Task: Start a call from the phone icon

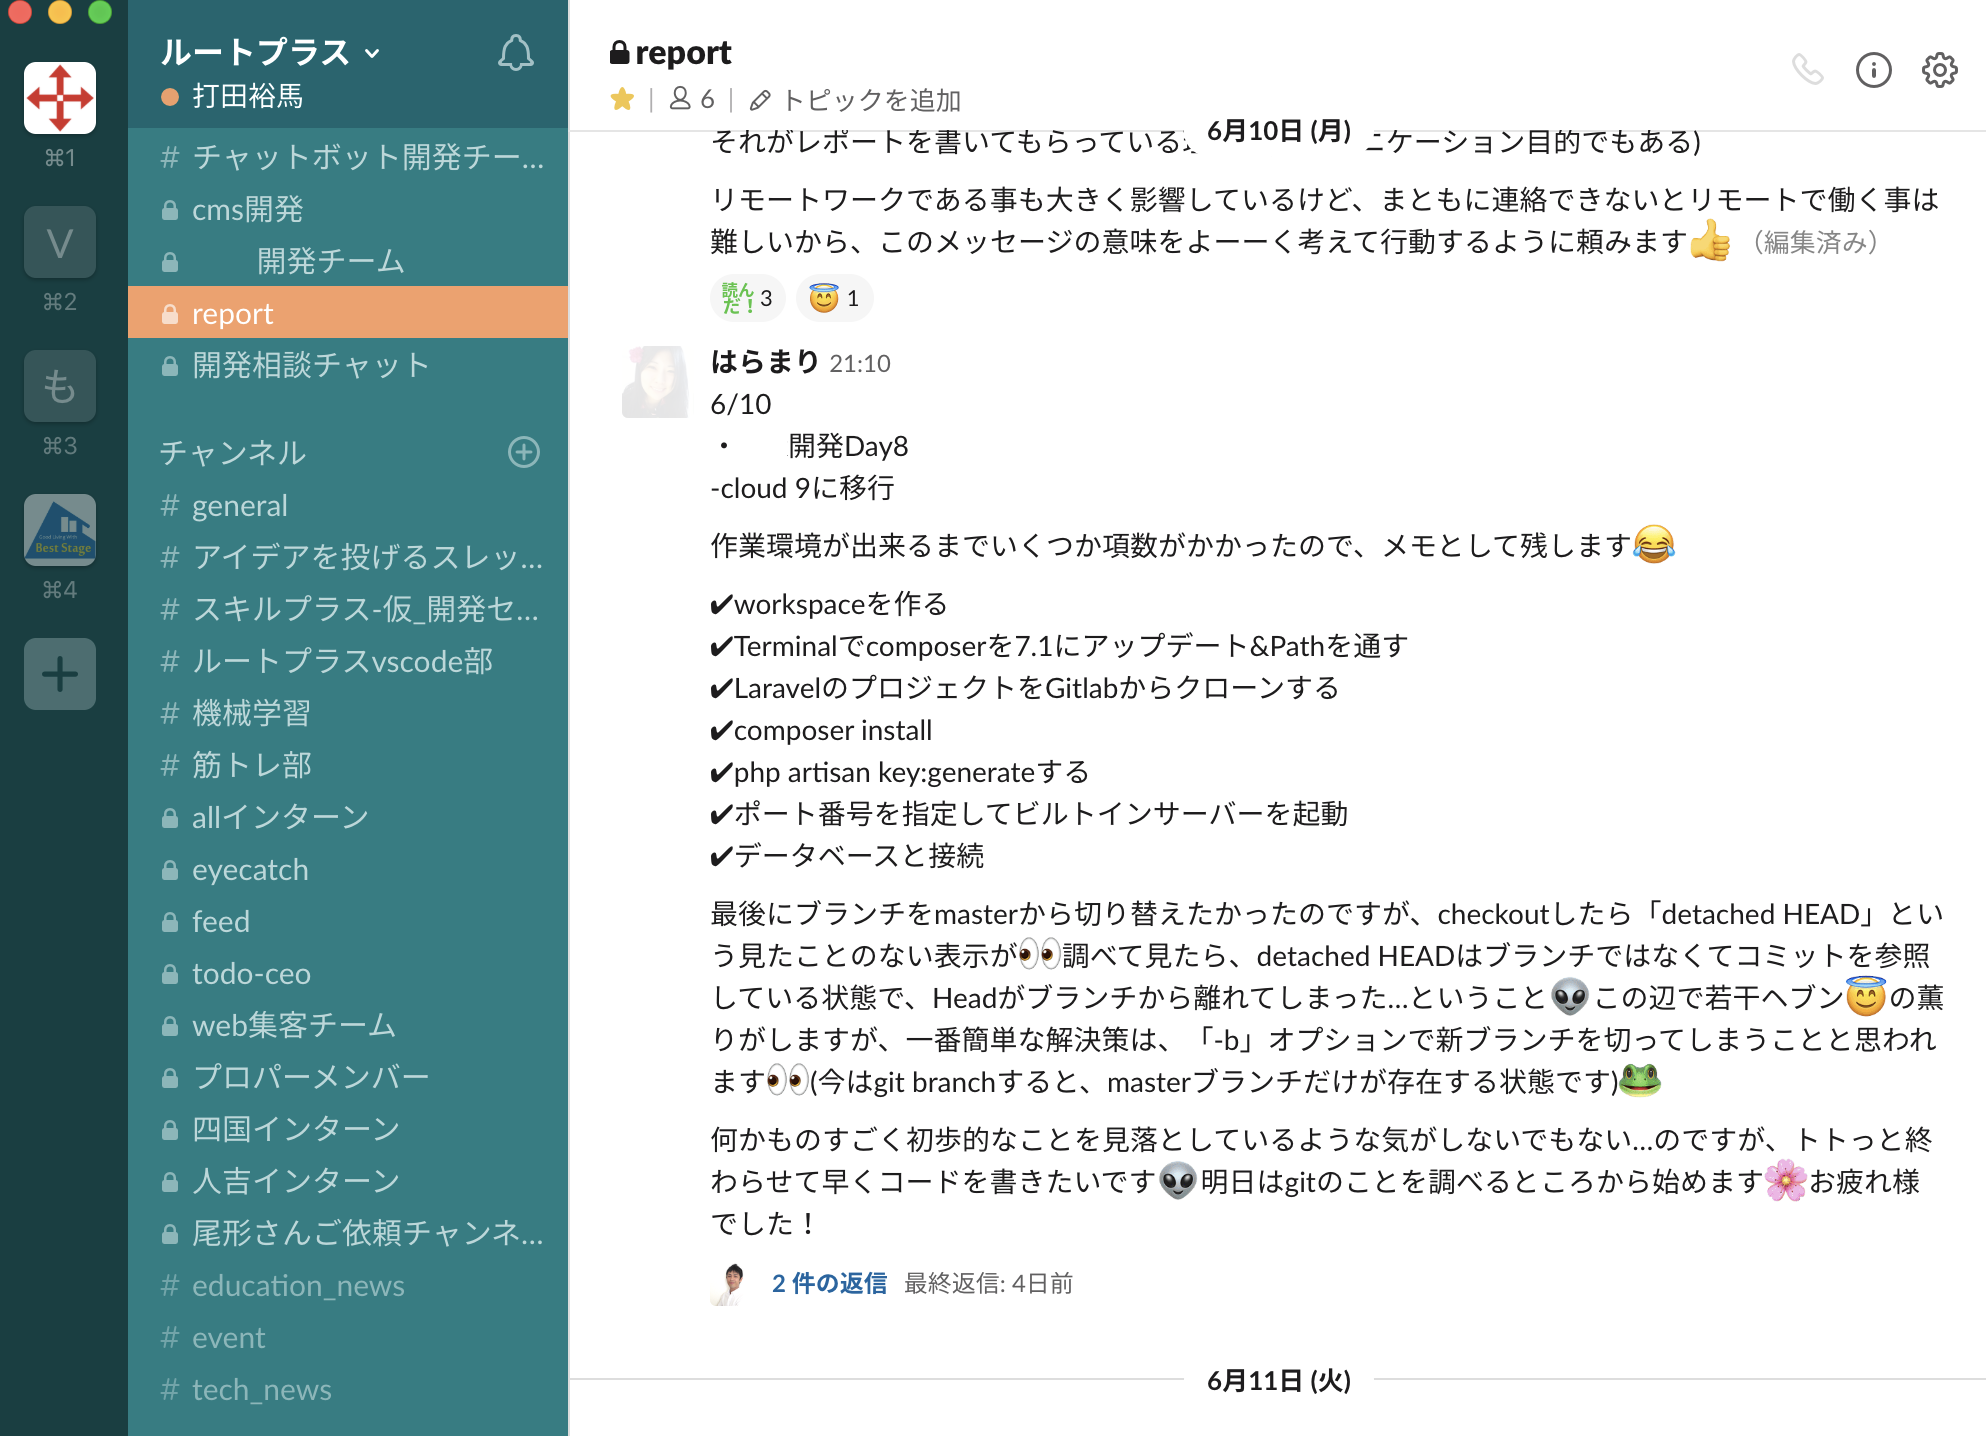Action: [x=1808, y=70]
